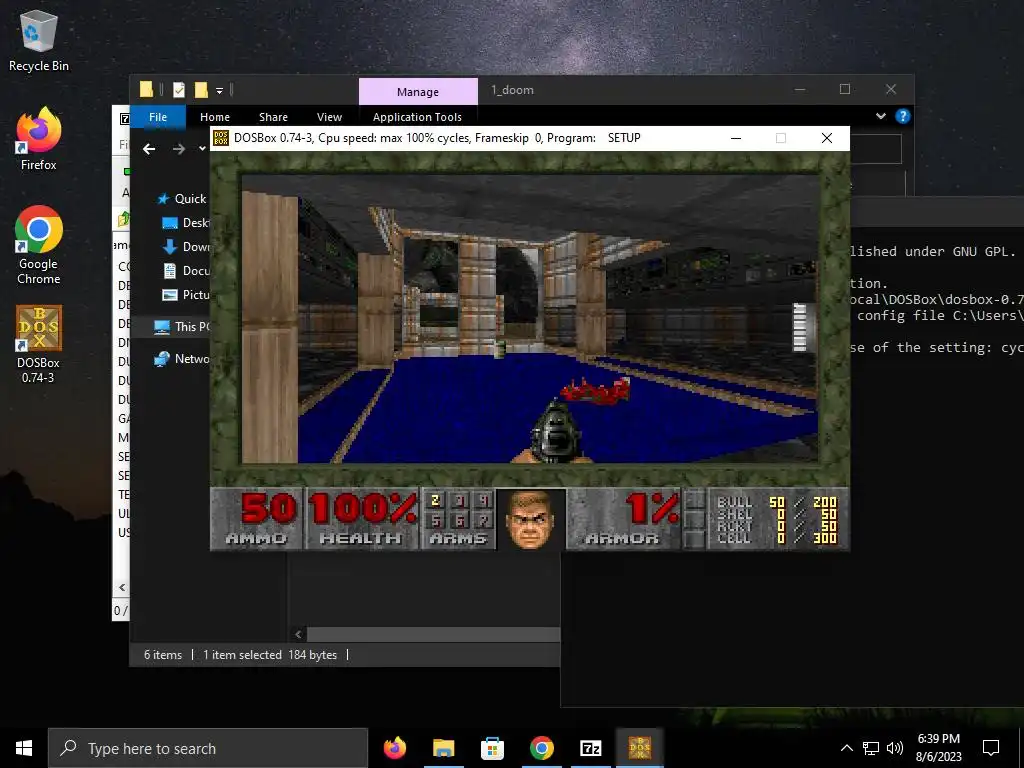This screenshot has width=1024, height=768.
Task: Open the Explorer Help question mark icon
Action: 903,116
